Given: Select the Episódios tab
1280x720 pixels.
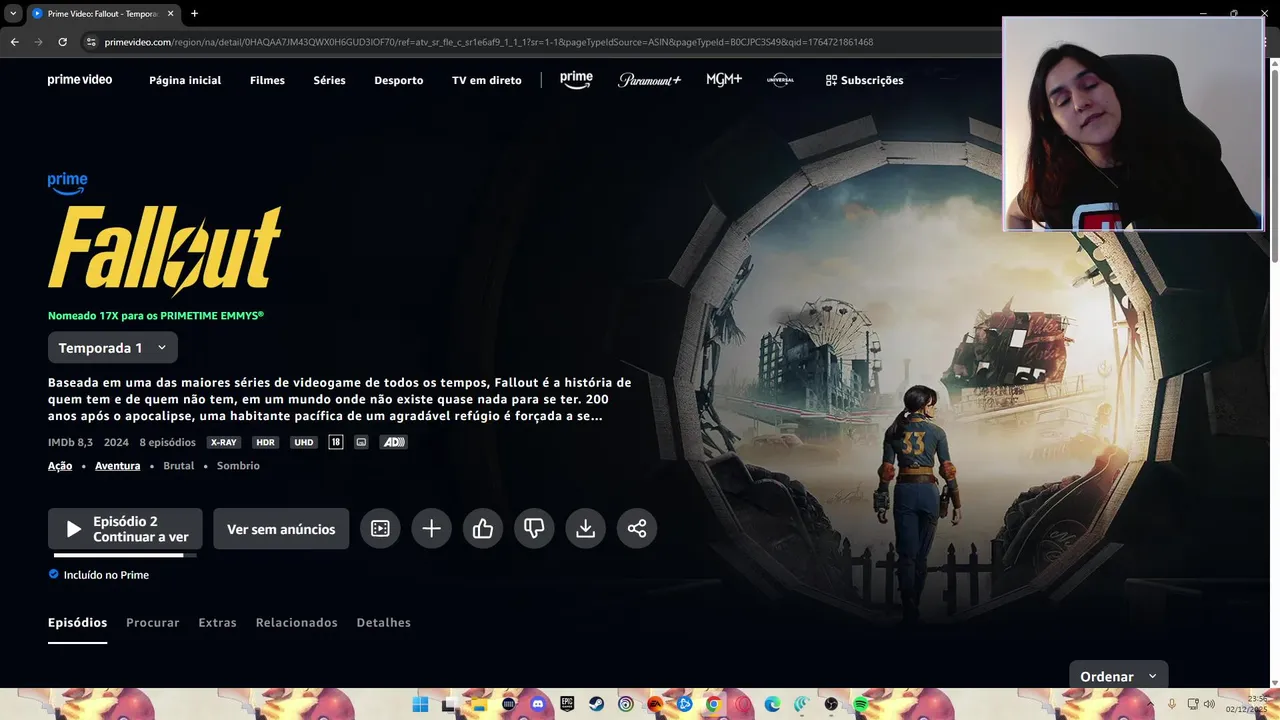Looking at the screenshot, I should (x=77, y=622).
